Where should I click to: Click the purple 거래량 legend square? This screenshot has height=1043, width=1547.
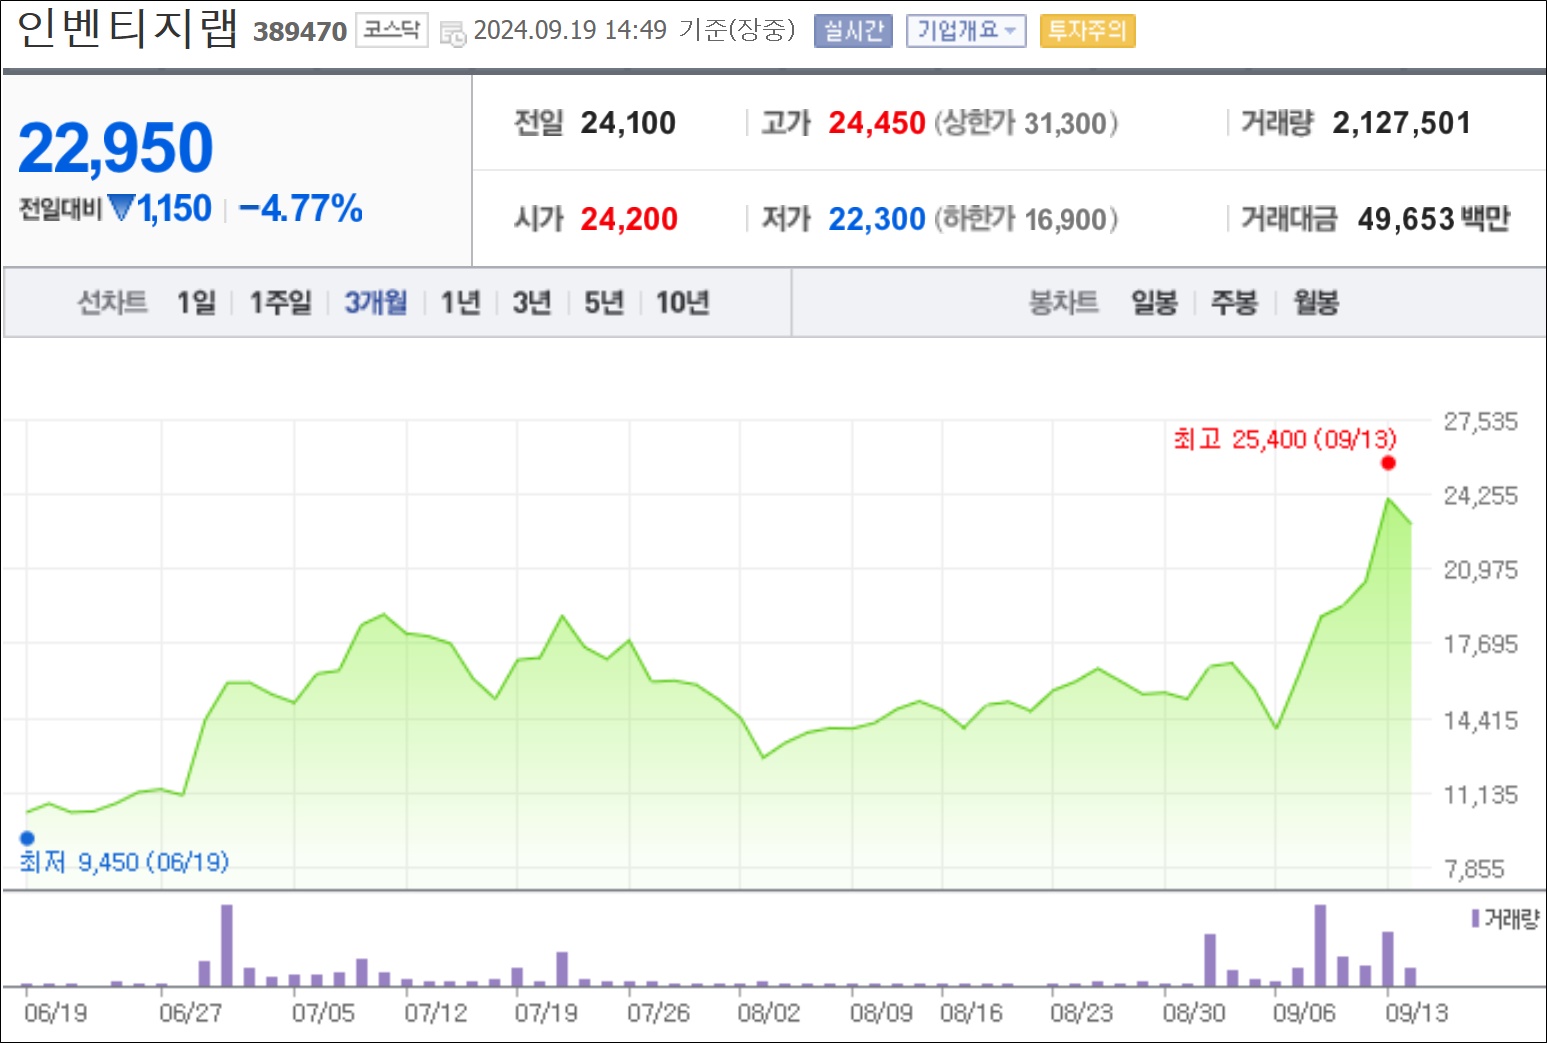[x=1475, y=918]
